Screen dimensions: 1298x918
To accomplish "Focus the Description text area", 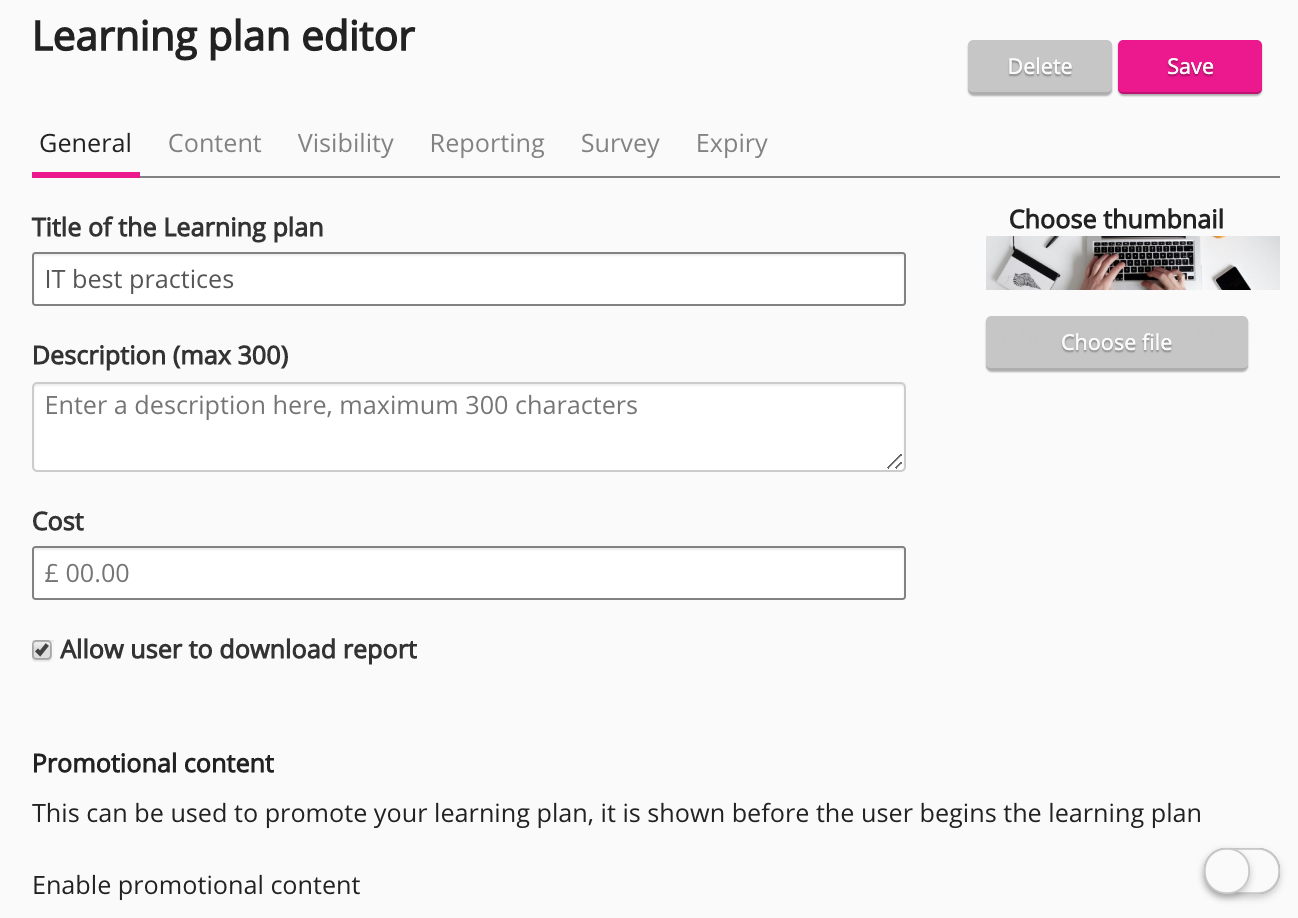I will click(x=468, y=426).
